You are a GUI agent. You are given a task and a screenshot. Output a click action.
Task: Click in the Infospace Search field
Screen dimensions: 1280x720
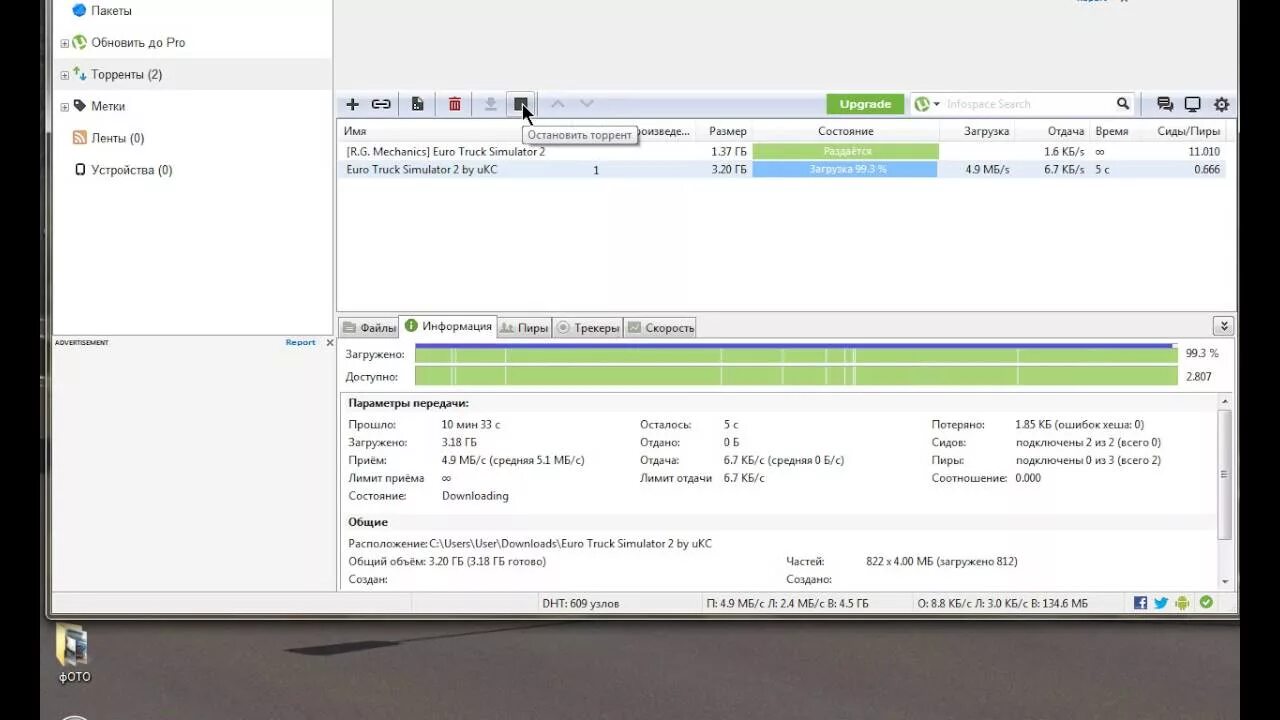tap(1028, 104)
